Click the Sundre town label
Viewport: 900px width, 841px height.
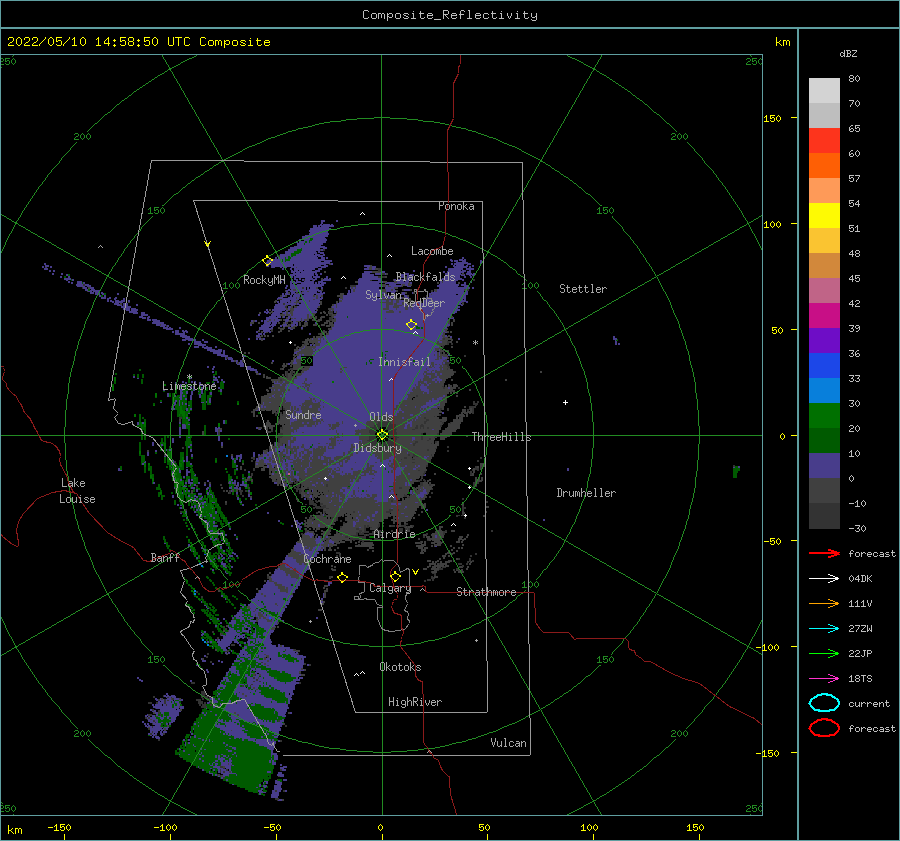tap(303, 414)
